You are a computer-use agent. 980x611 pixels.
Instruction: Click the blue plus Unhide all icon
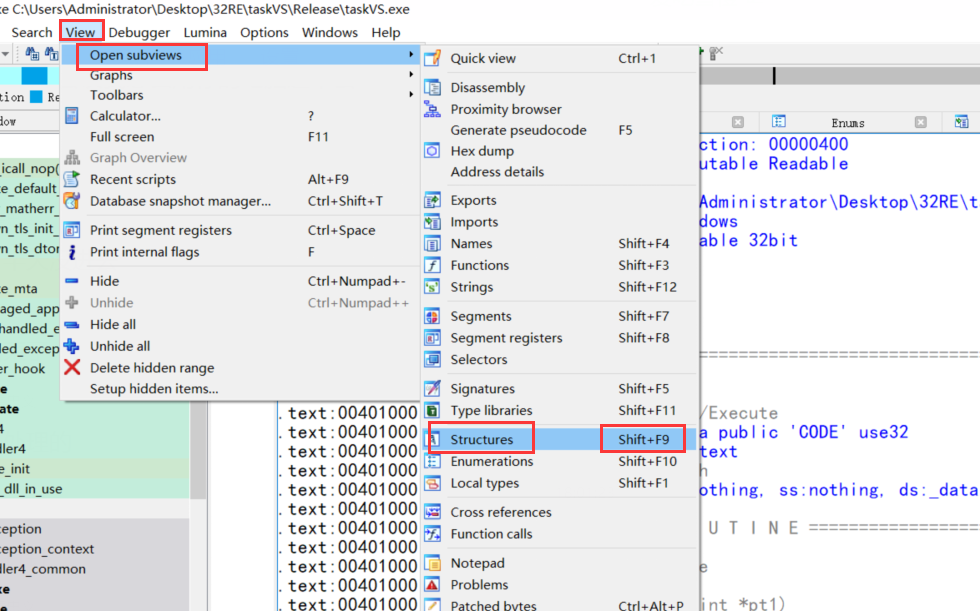[x=72, y=345]
